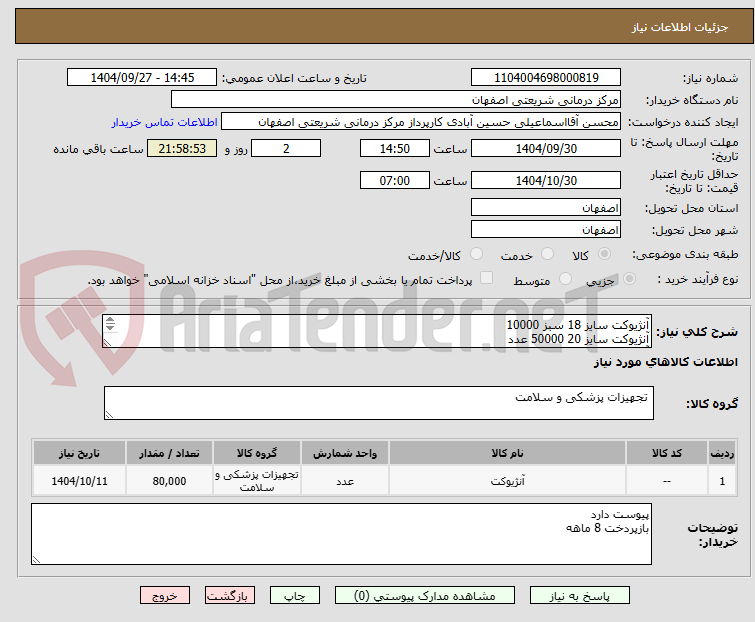Click the گروه کالا text area

(378, 402)
